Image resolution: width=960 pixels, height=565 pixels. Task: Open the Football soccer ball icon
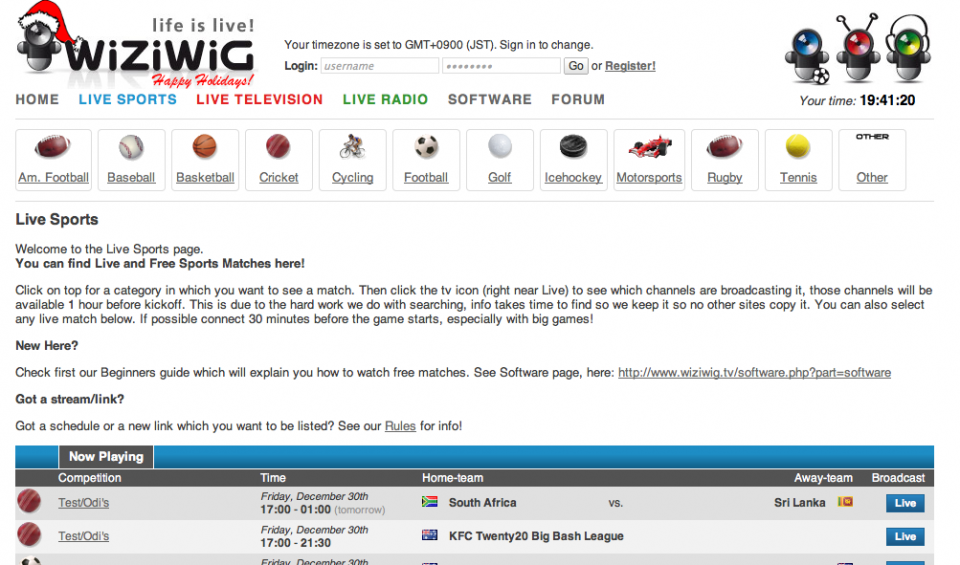(426, 147)
